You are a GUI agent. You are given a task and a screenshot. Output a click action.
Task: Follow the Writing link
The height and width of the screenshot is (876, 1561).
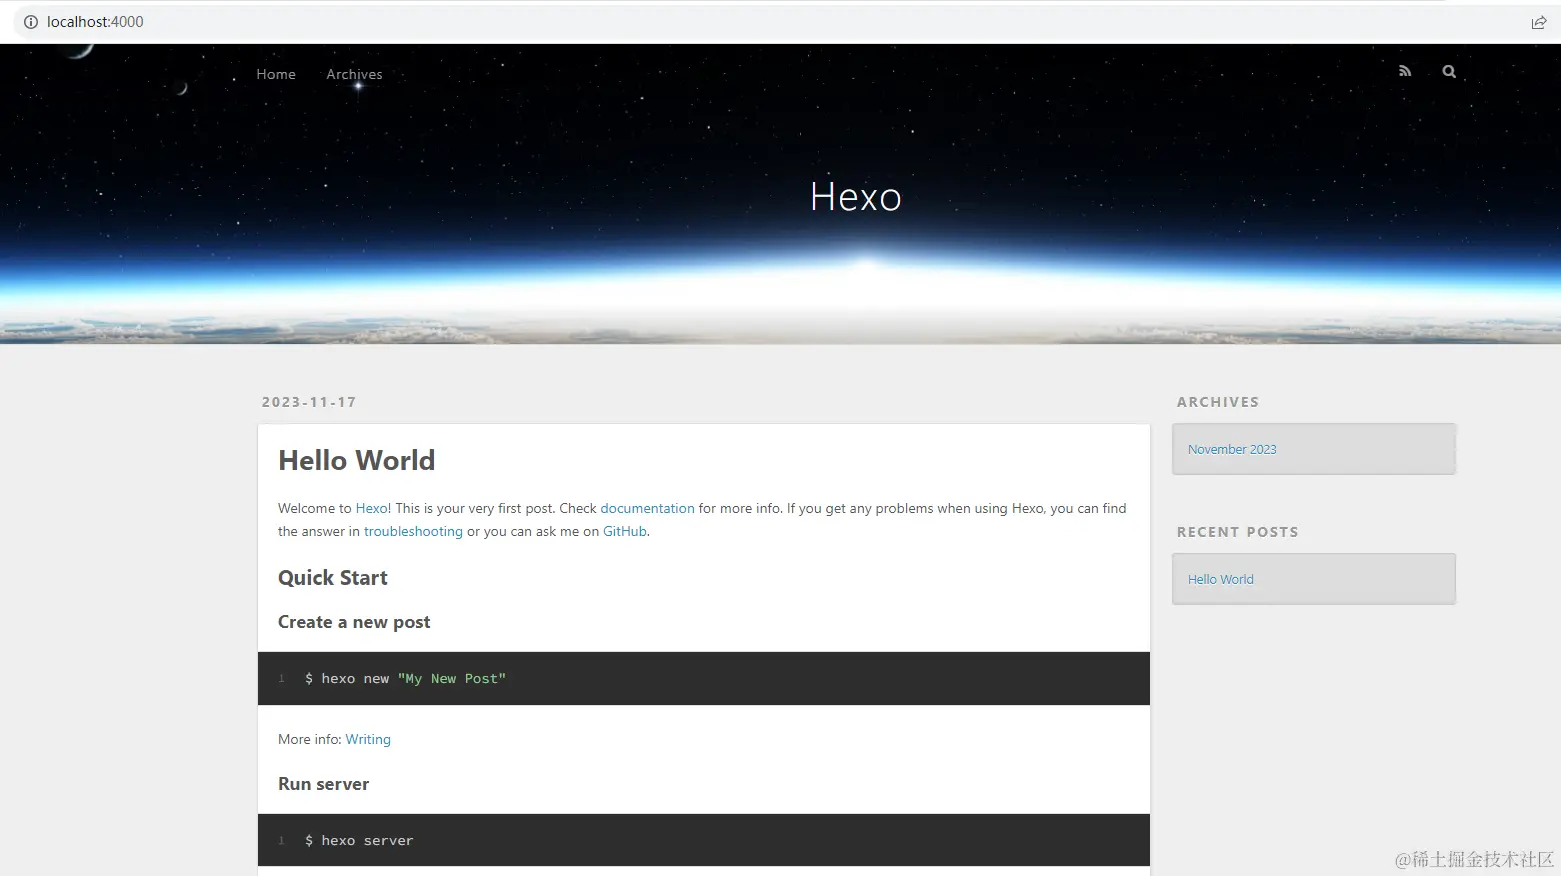pos(368,739)
